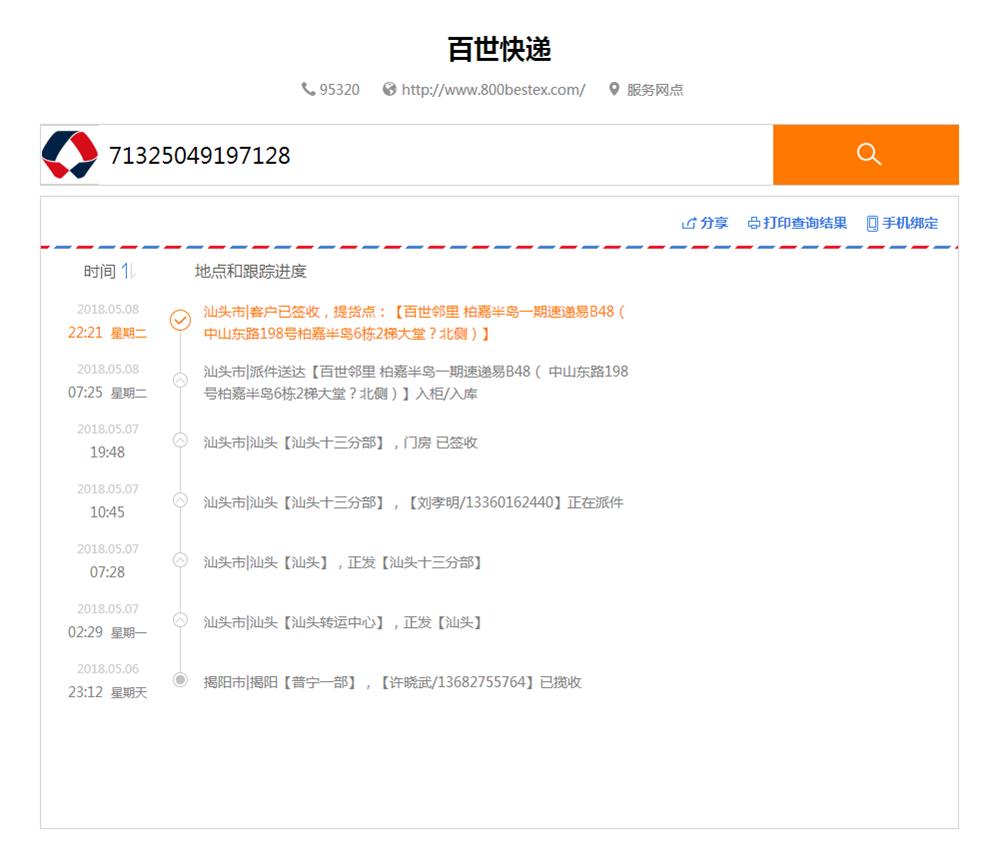This screenshot has height=848, width=1000.
Task: Click the 02:29 星期一 timestamp
Action: [x=107, y=632]
